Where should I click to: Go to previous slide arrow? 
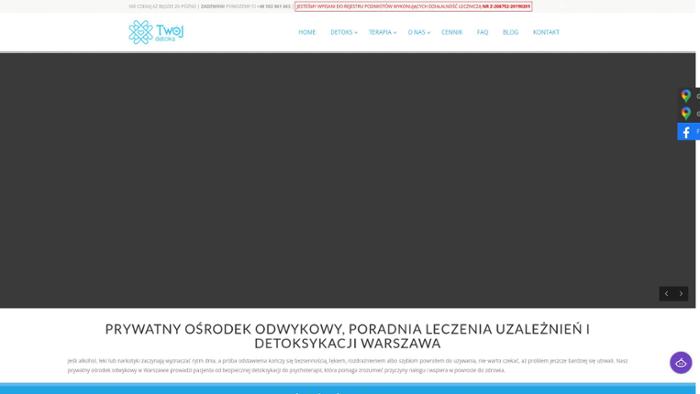point(667,294)
